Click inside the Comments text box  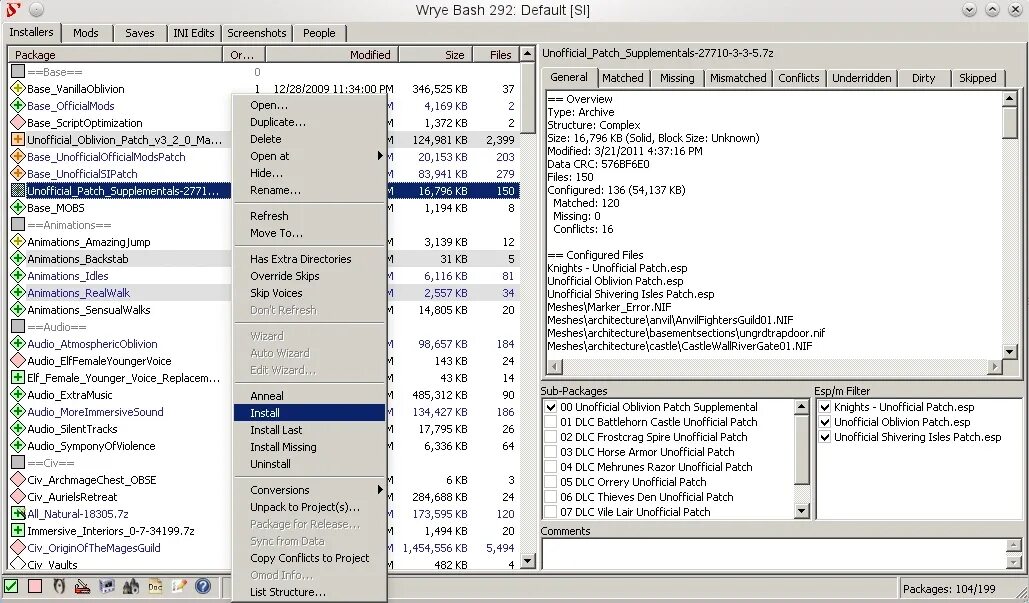pos(774,554)
